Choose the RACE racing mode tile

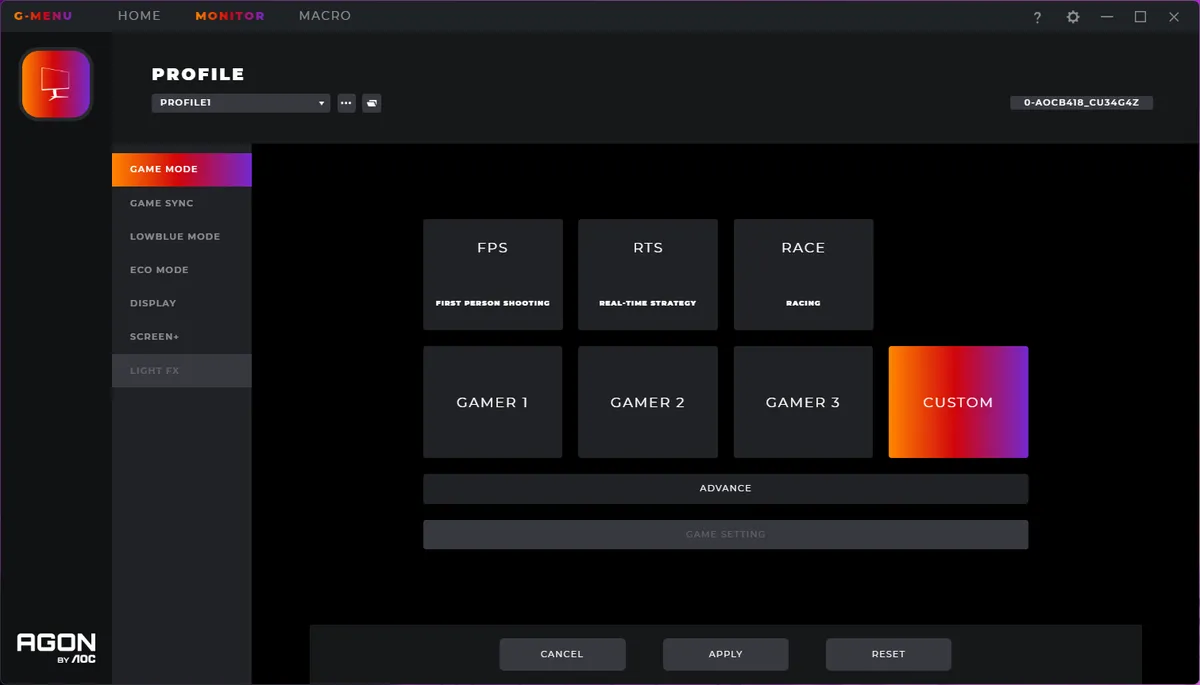803,275
